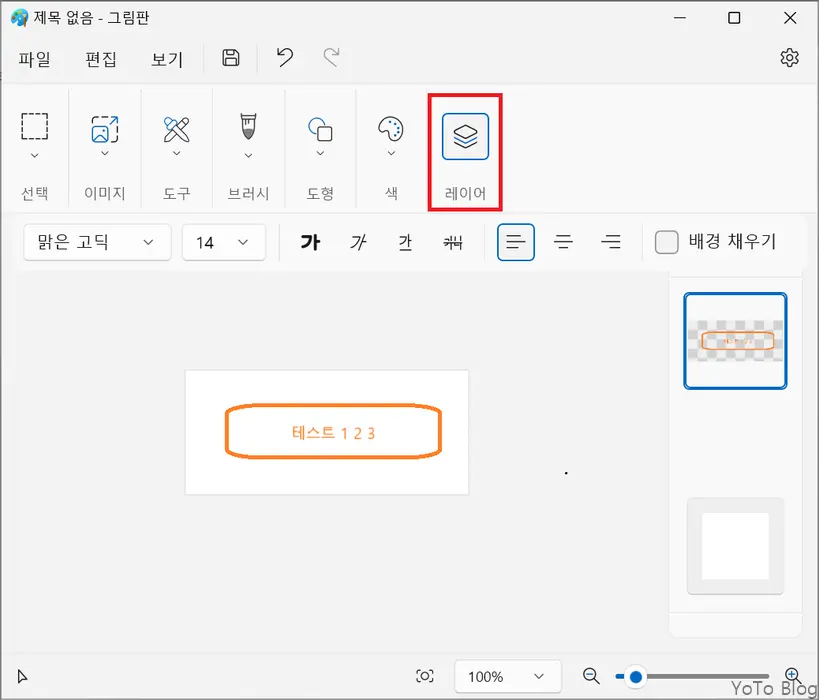Click the zoom out magnifier button
This screenshot has width=819, height=700.
590,676
